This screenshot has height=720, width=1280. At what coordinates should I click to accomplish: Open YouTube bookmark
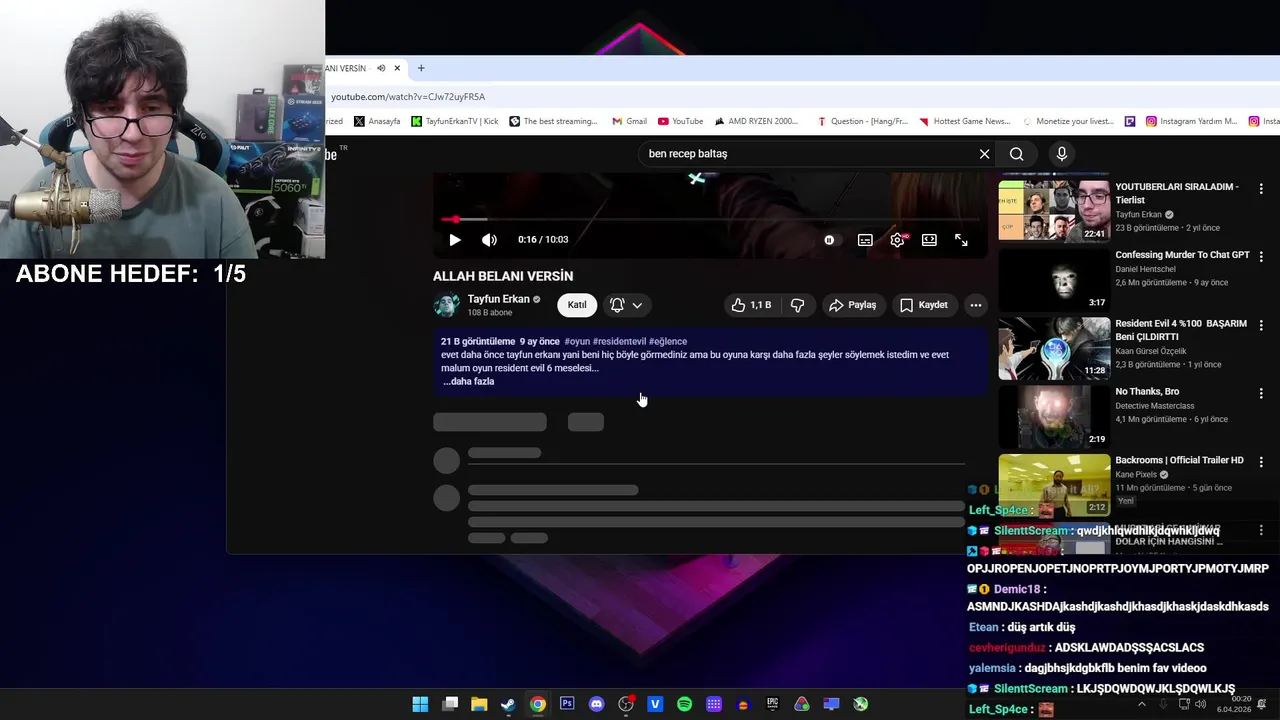pos(680,121)
